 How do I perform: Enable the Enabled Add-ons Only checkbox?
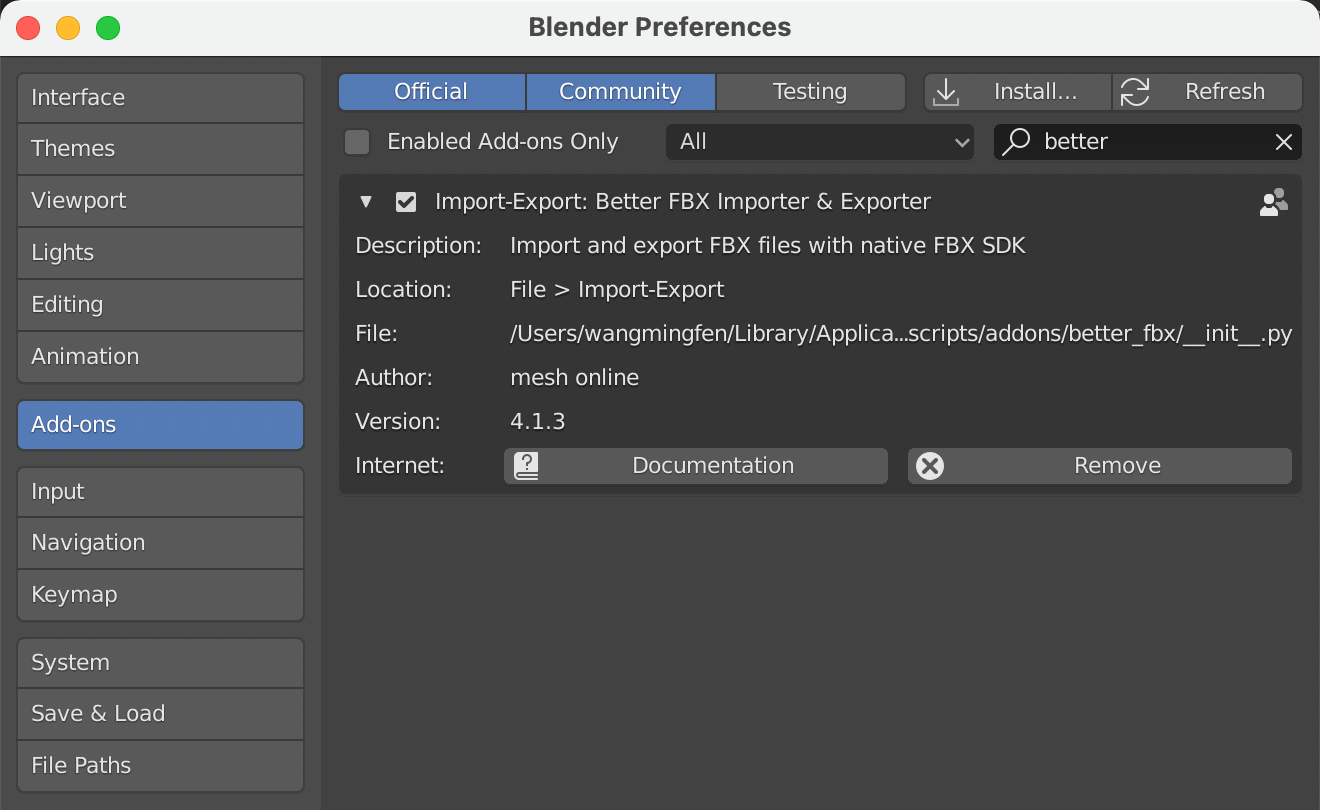tap(356, 141)
